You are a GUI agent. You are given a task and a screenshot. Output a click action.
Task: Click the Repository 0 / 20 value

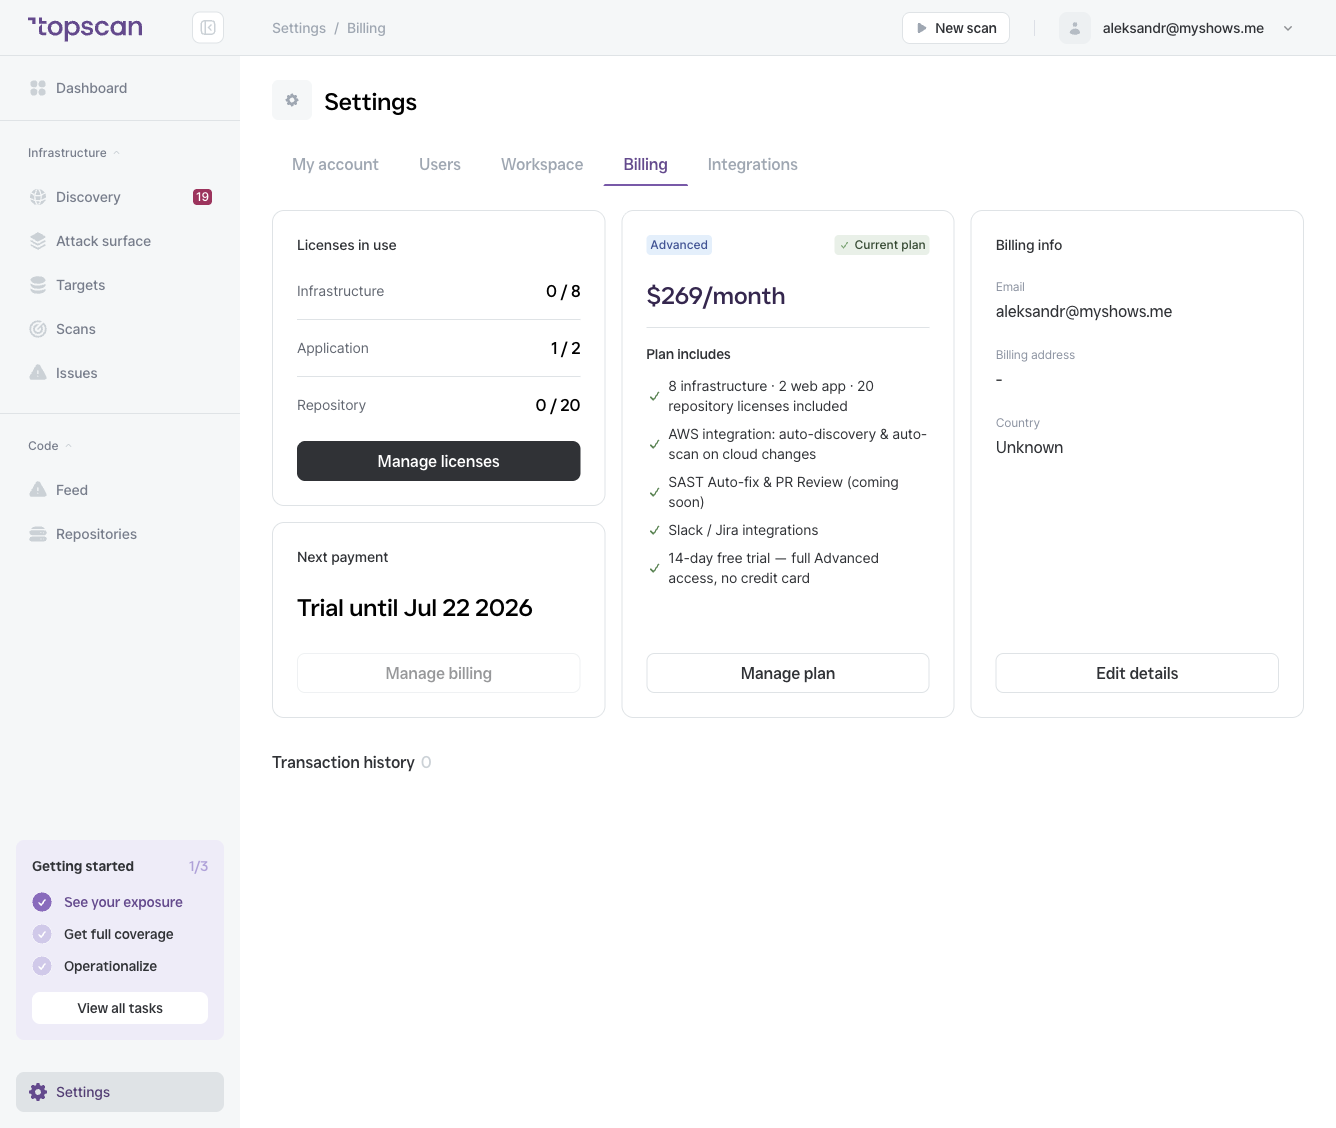point(558,405)
